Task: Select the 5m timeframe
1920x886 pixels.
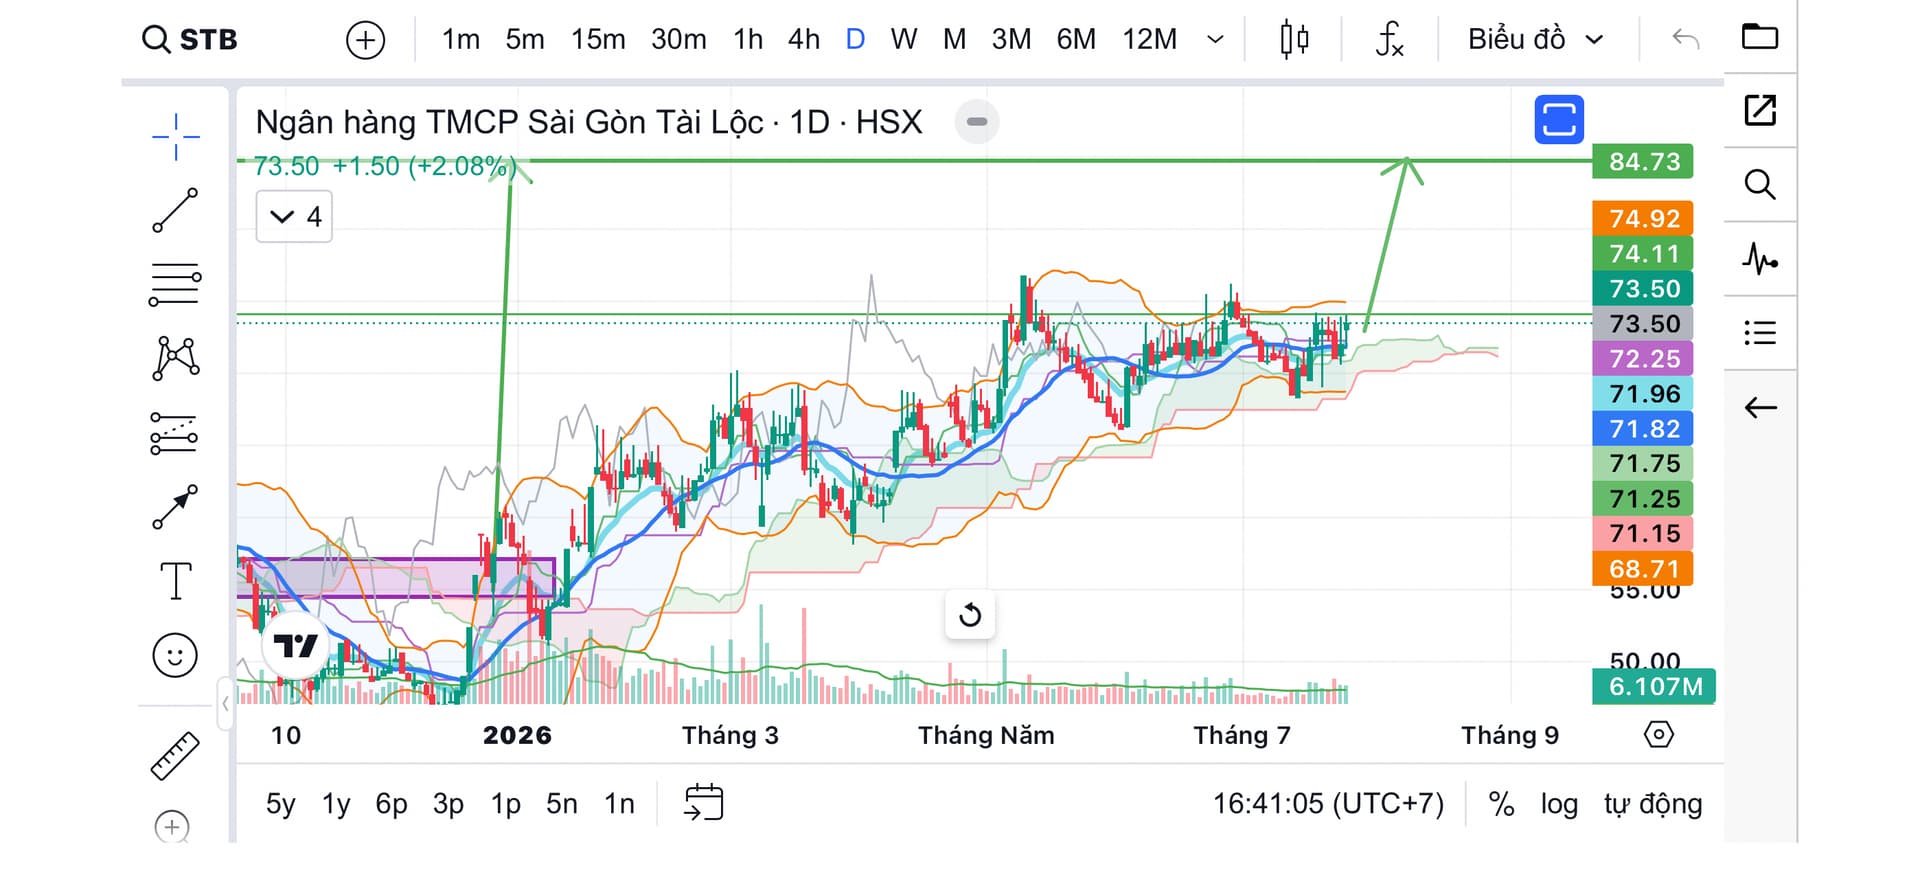Action: pyautogui.click(x=525, y=40)
